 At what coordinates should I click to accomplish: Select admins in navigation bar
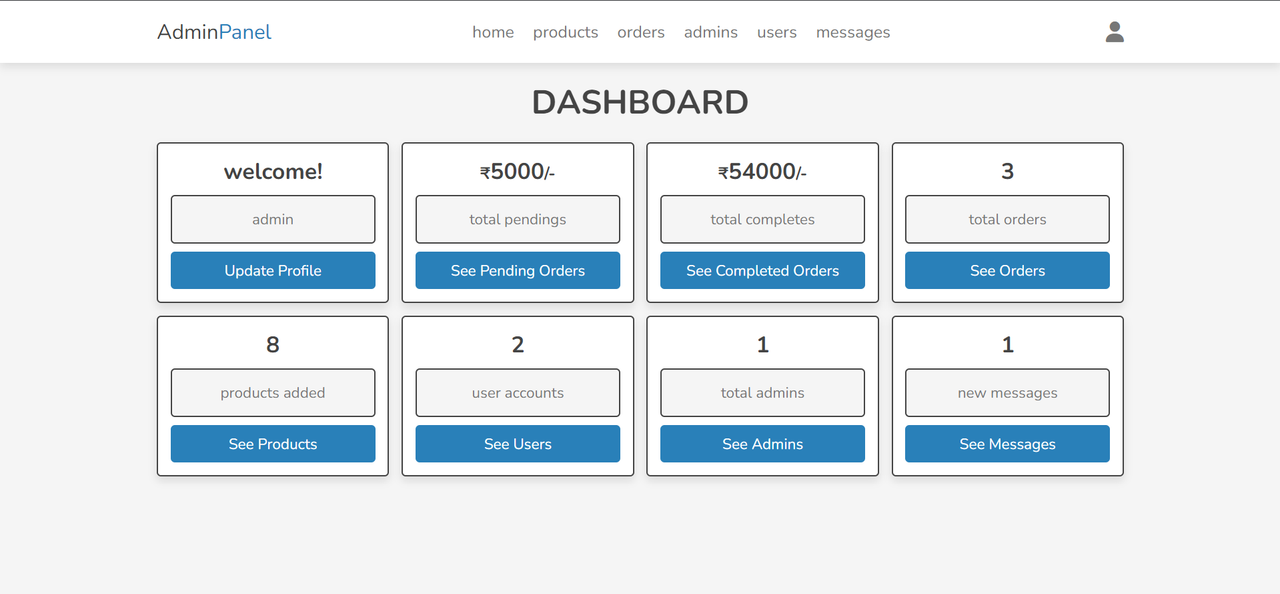tap(711, 32)
